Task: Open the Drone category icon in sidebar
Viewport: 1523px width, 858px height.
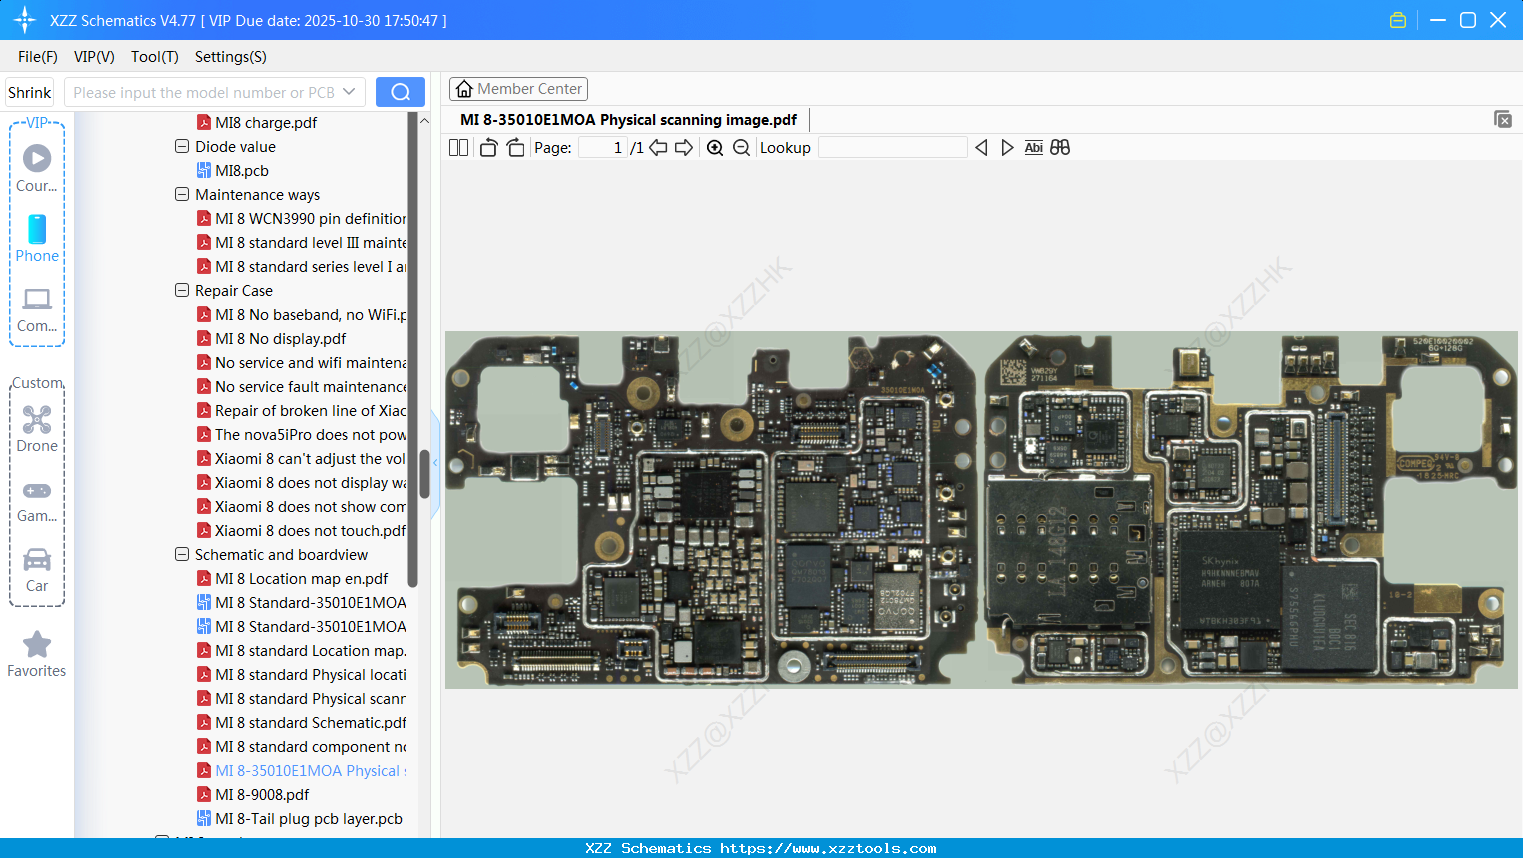Action: 36,420
